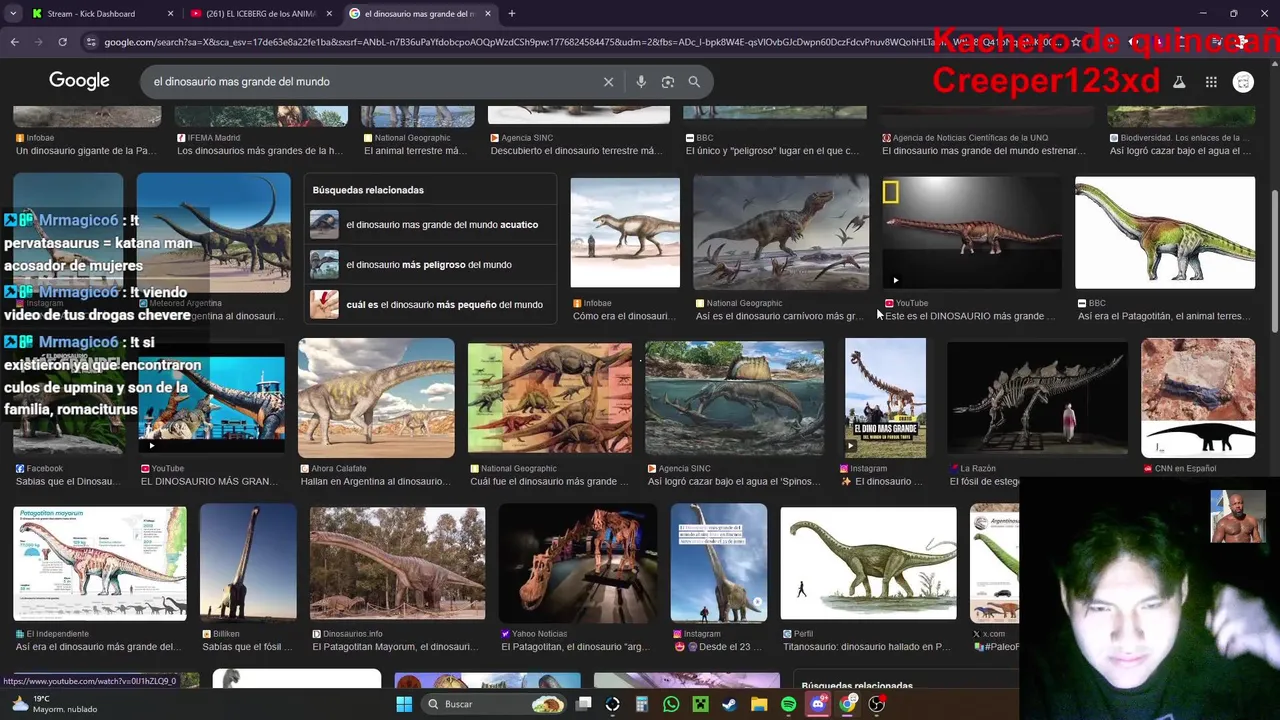Open weather widget showing 19°C
This screenshot has width=1280, height=720.
pyautogui.click(x=55, y=704)
